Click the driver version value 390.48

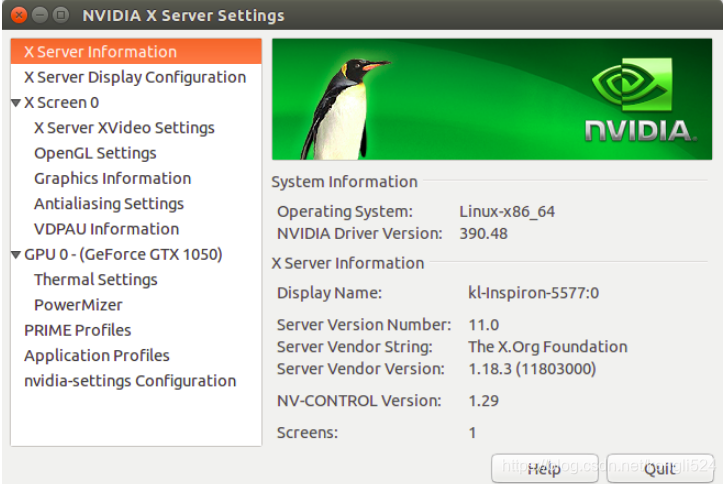pyautogui.click(x=483, y=233)
